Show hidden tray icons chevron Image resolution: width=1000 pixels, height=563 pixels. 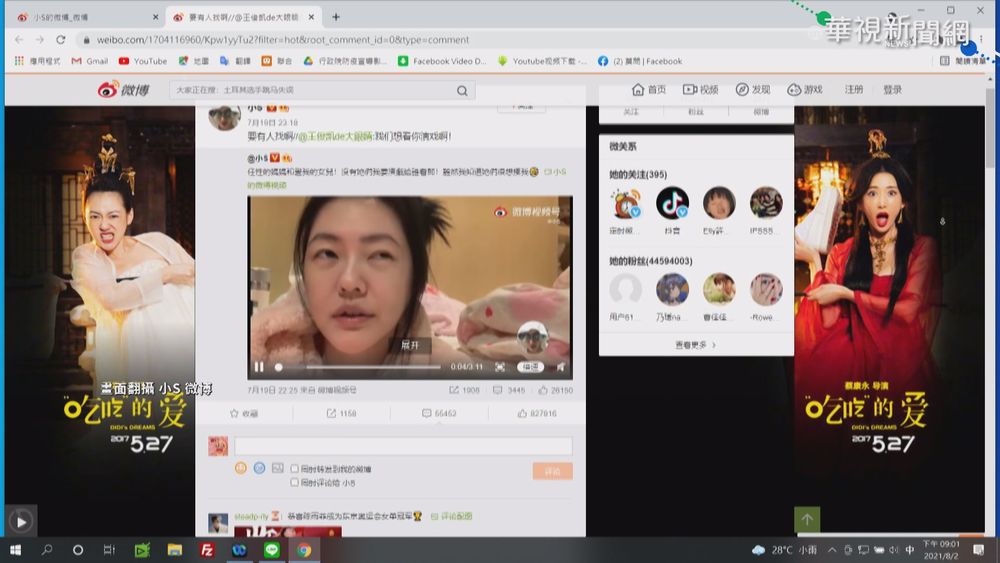click(832, 550)
